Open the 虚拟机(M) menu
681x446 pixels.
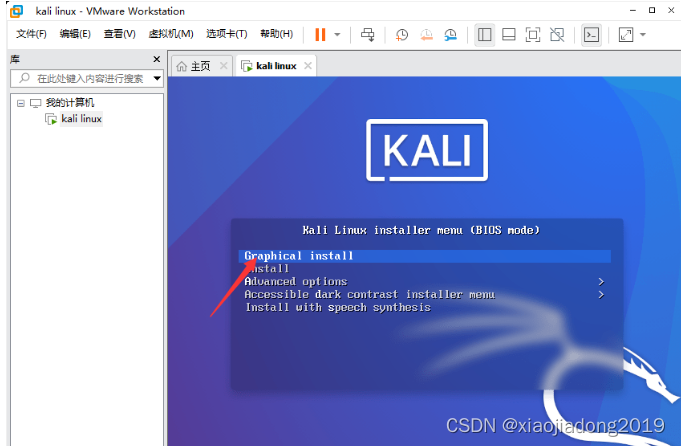[171, 34]
